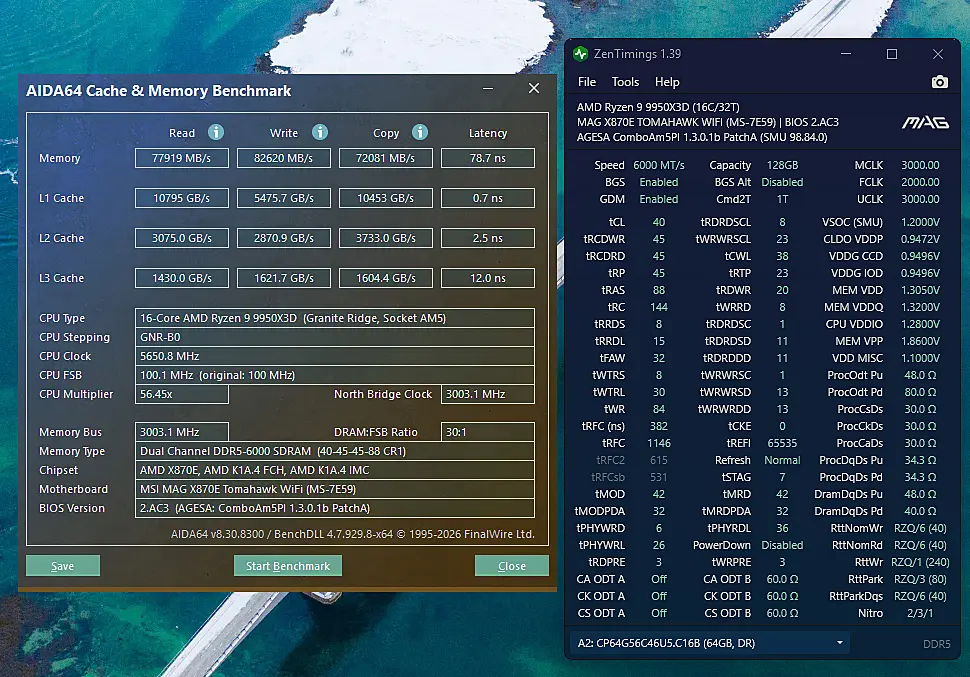The height and width of the screenshot is (677, 970).
Task: Click the Save button in AIDA64
Action: 62,566
